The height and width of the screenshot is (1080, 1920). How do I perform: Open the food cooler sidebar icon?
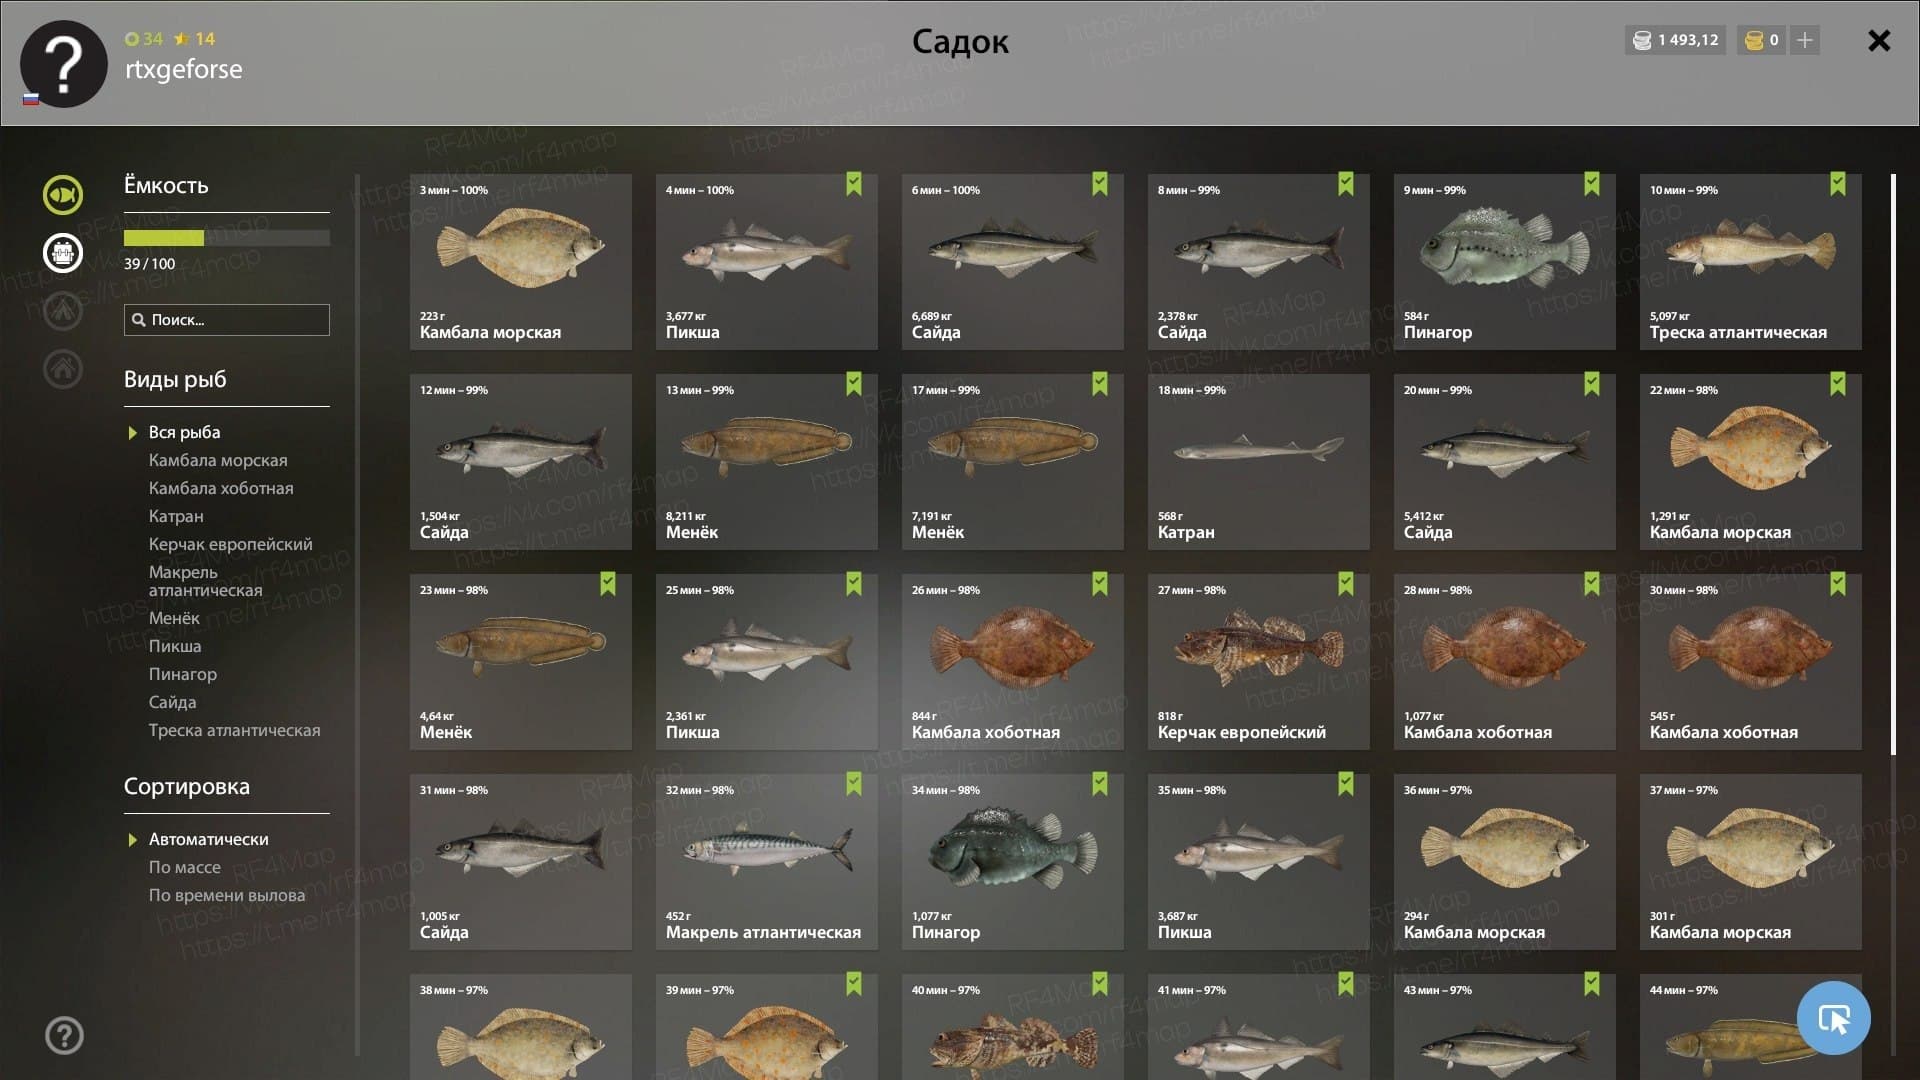point(63,253)
